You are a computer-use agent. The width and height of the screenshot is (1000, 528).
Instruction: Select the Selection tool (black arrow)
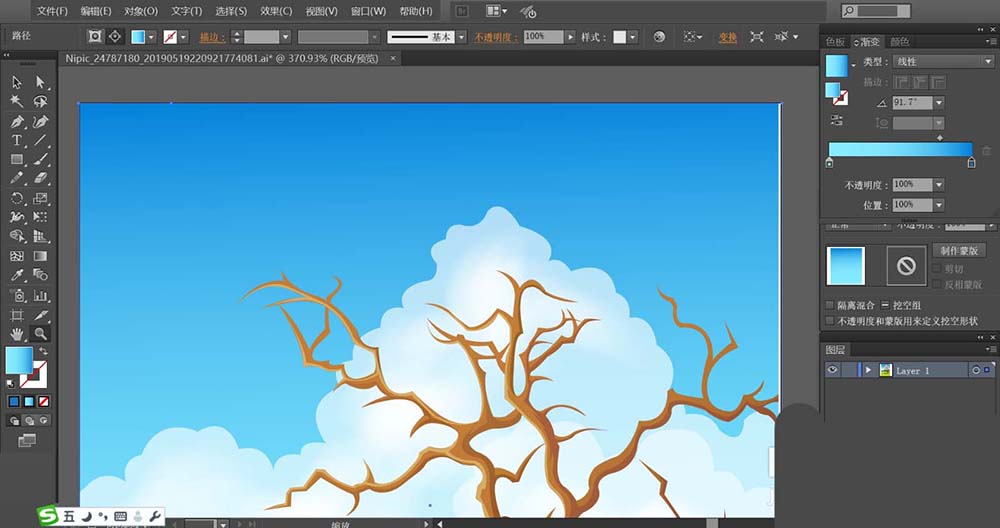[17, 82]
